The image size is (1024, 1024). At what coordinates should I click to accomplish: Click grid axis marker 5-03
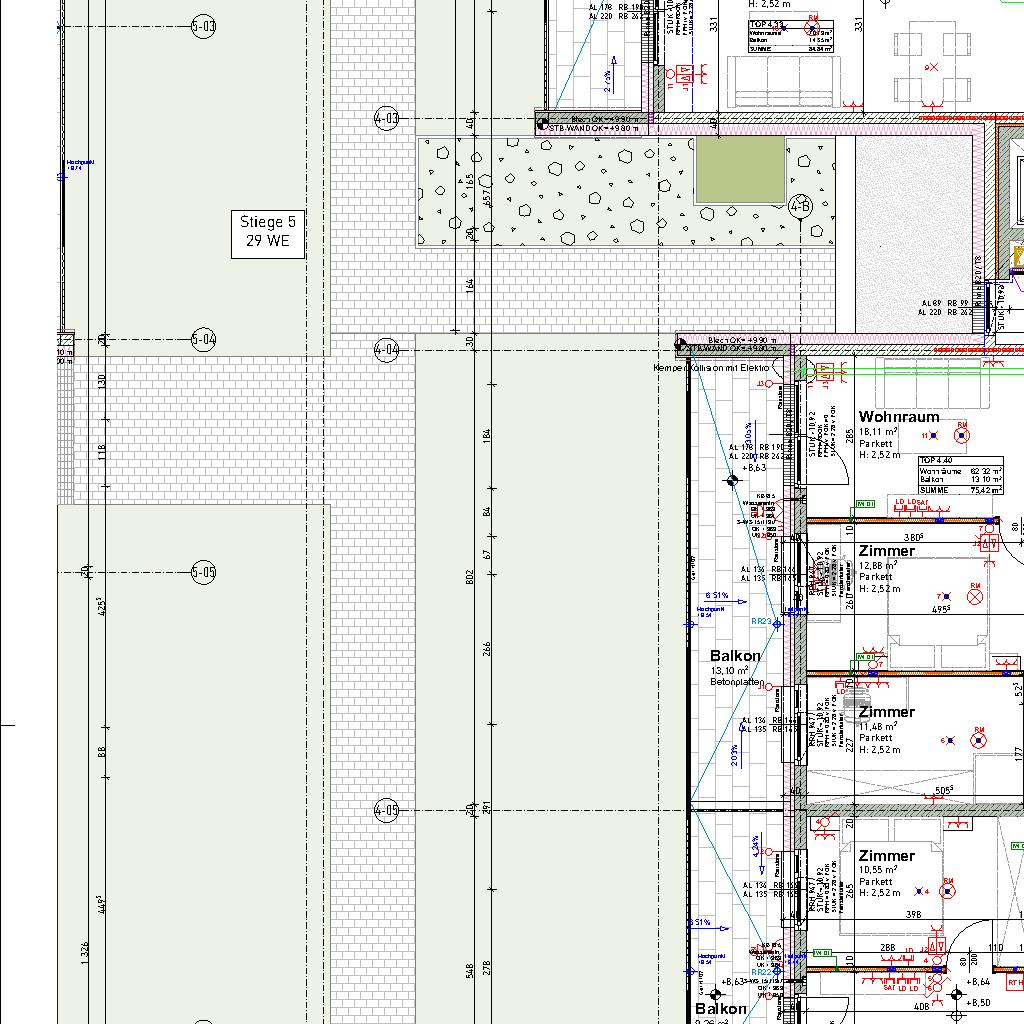203,27
